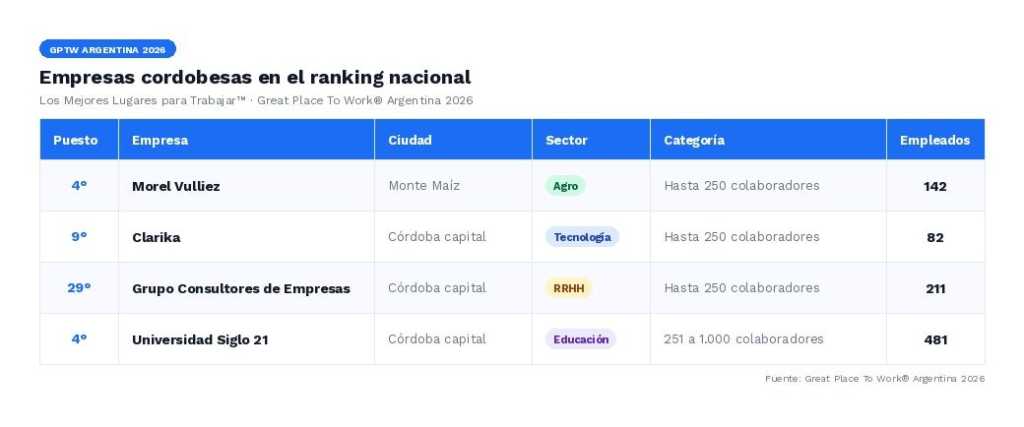Image resolution: width=1024 pixels, height=427 pixels.
Task: Select the Clarika company name
Action: point(156,237)
